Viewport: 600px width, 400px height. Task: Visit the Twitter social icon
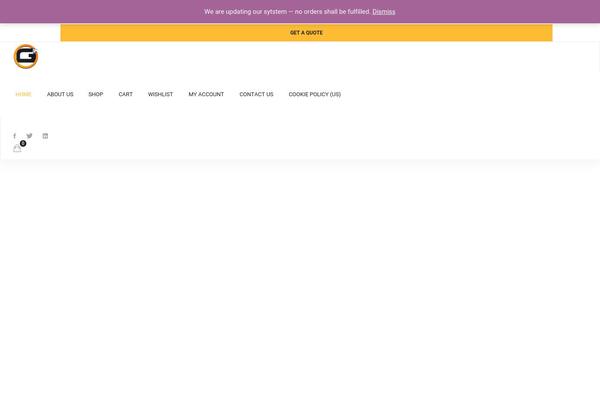pos(29,136)
